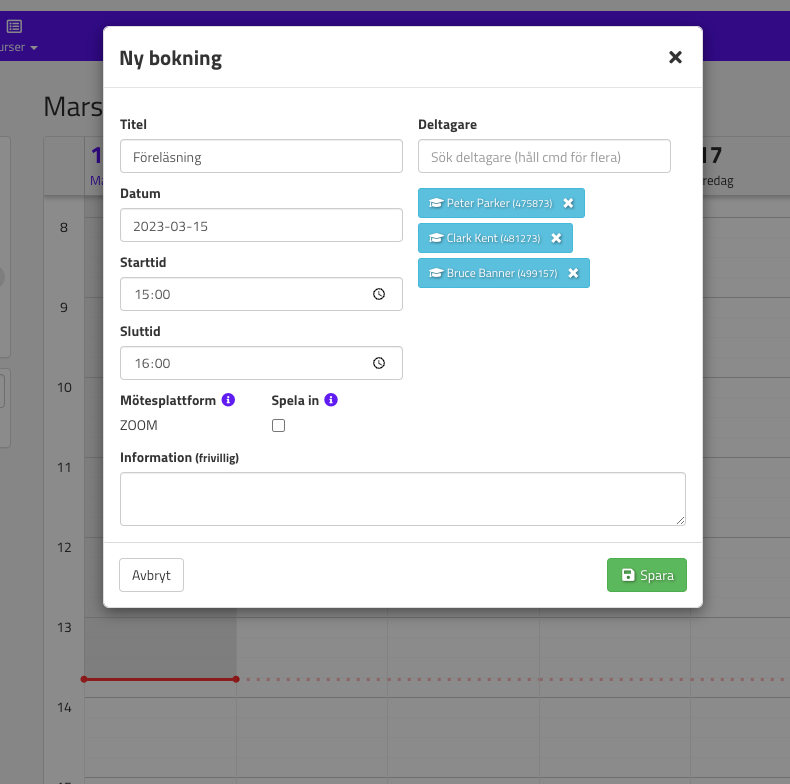Click the Datum field
Screen dimensions: 790x784
pyautogui.click(x=260, y=226)
